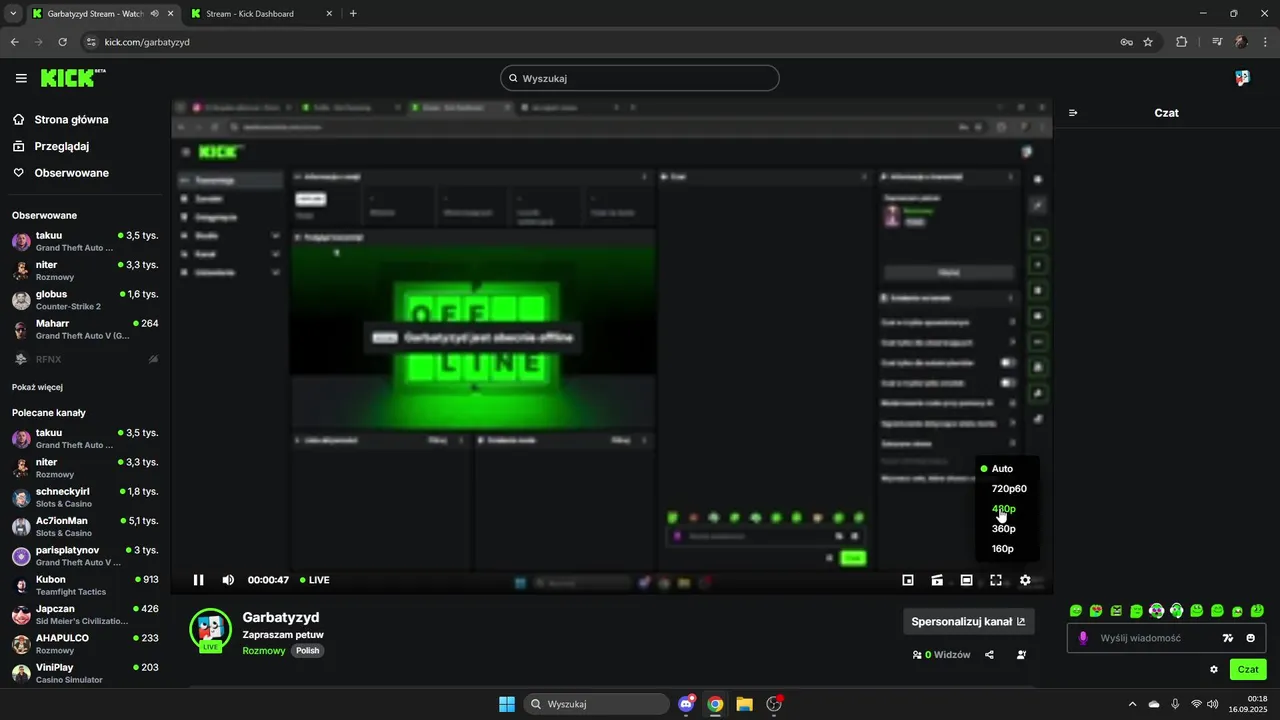The image size is (1280, 720).
Task: Close the player quality settings gear
Action: coord(1025,580)
